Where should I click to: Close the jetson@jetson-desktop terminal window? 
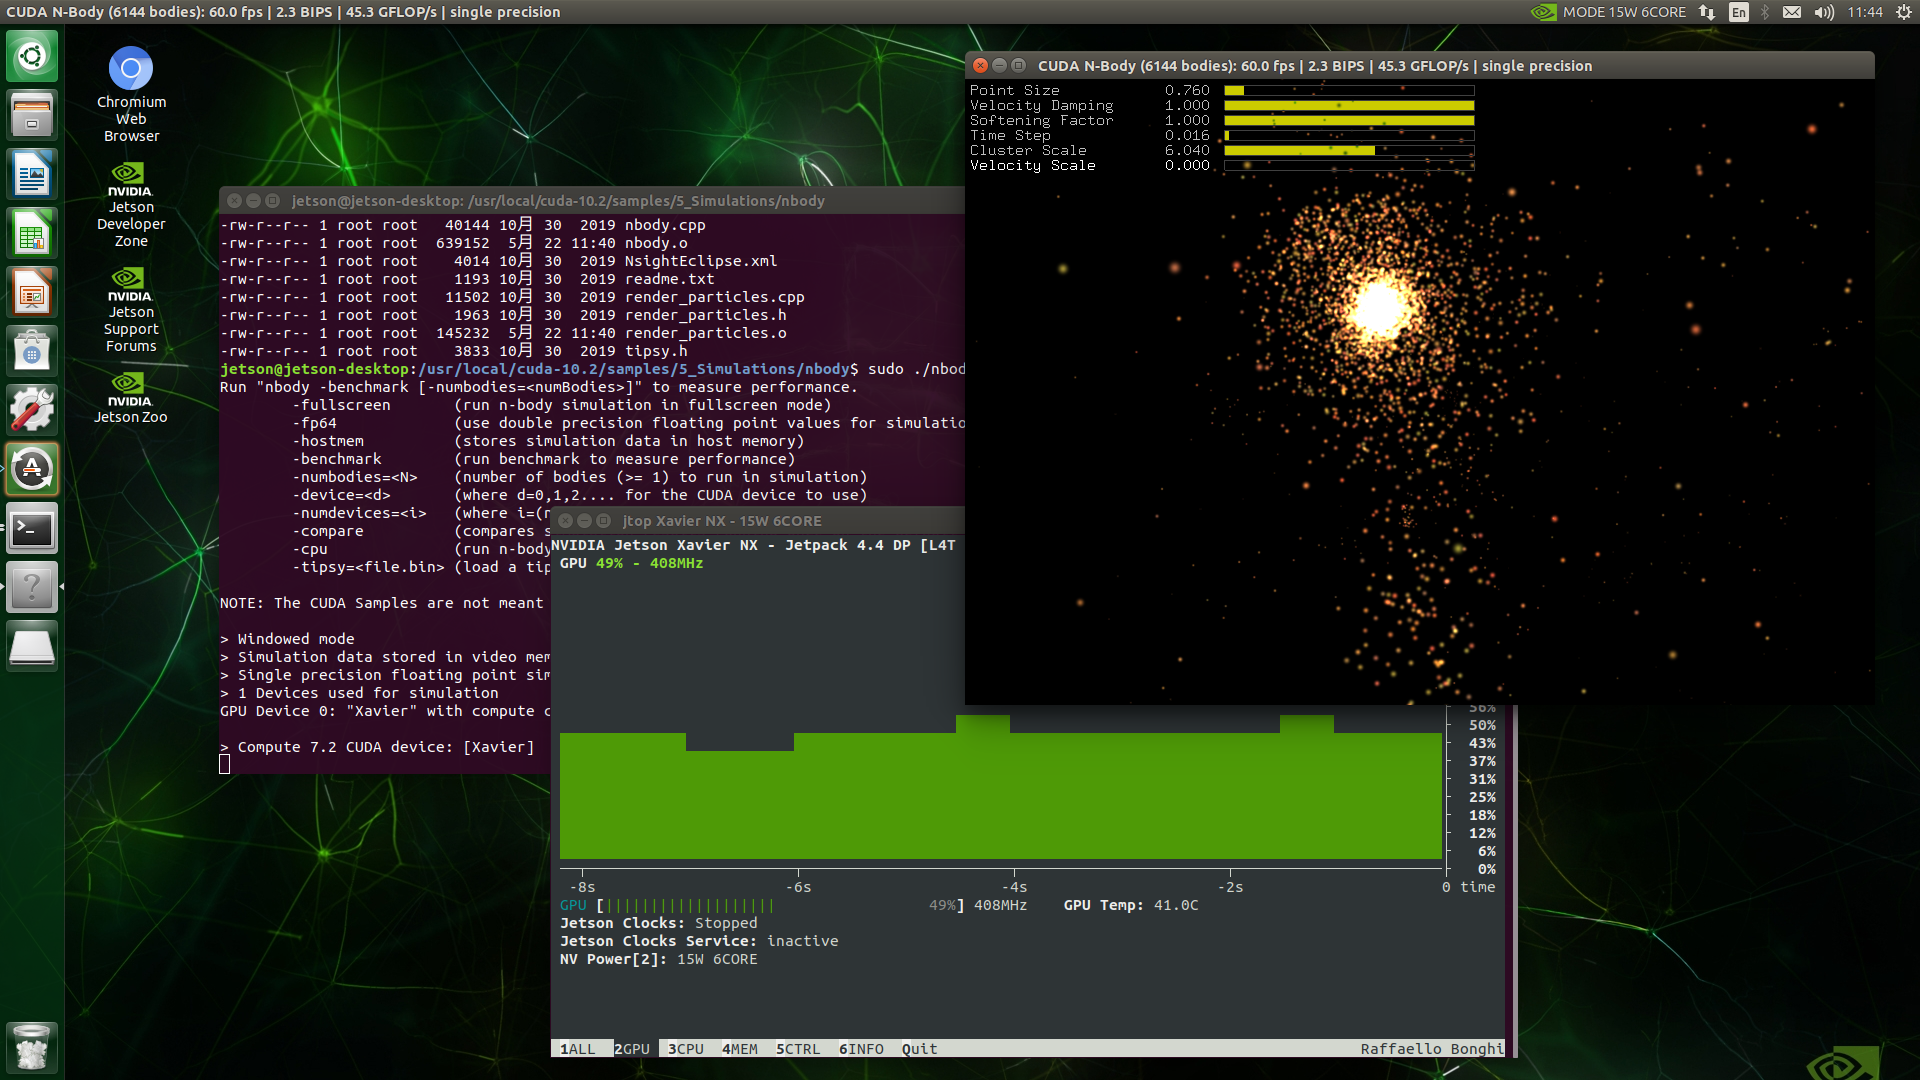click(234, 201)
